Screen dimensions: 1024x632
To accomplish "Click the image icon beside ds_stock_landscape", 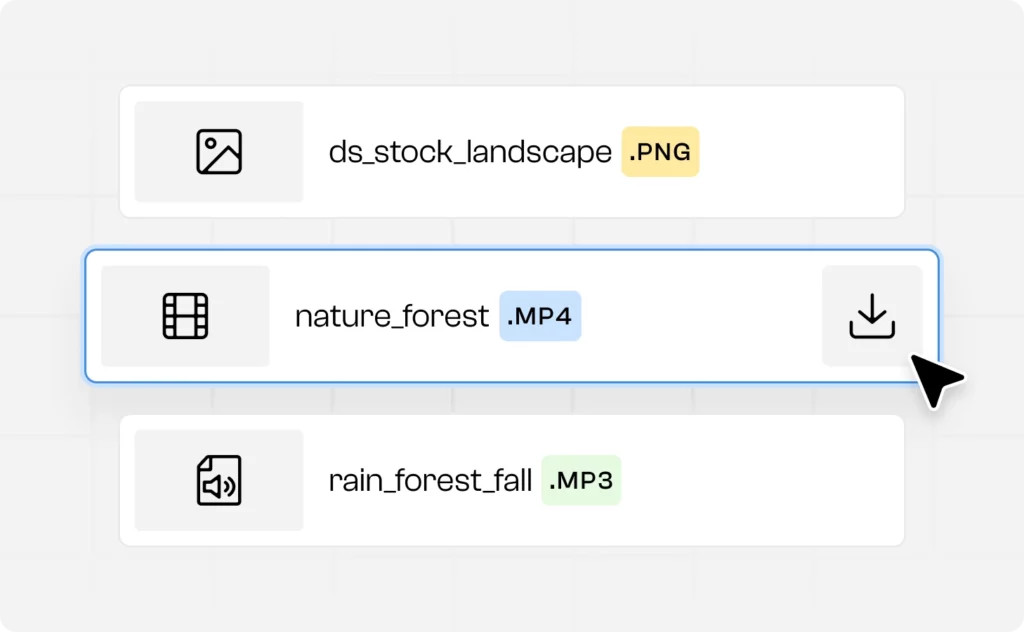I will (219, 152).
